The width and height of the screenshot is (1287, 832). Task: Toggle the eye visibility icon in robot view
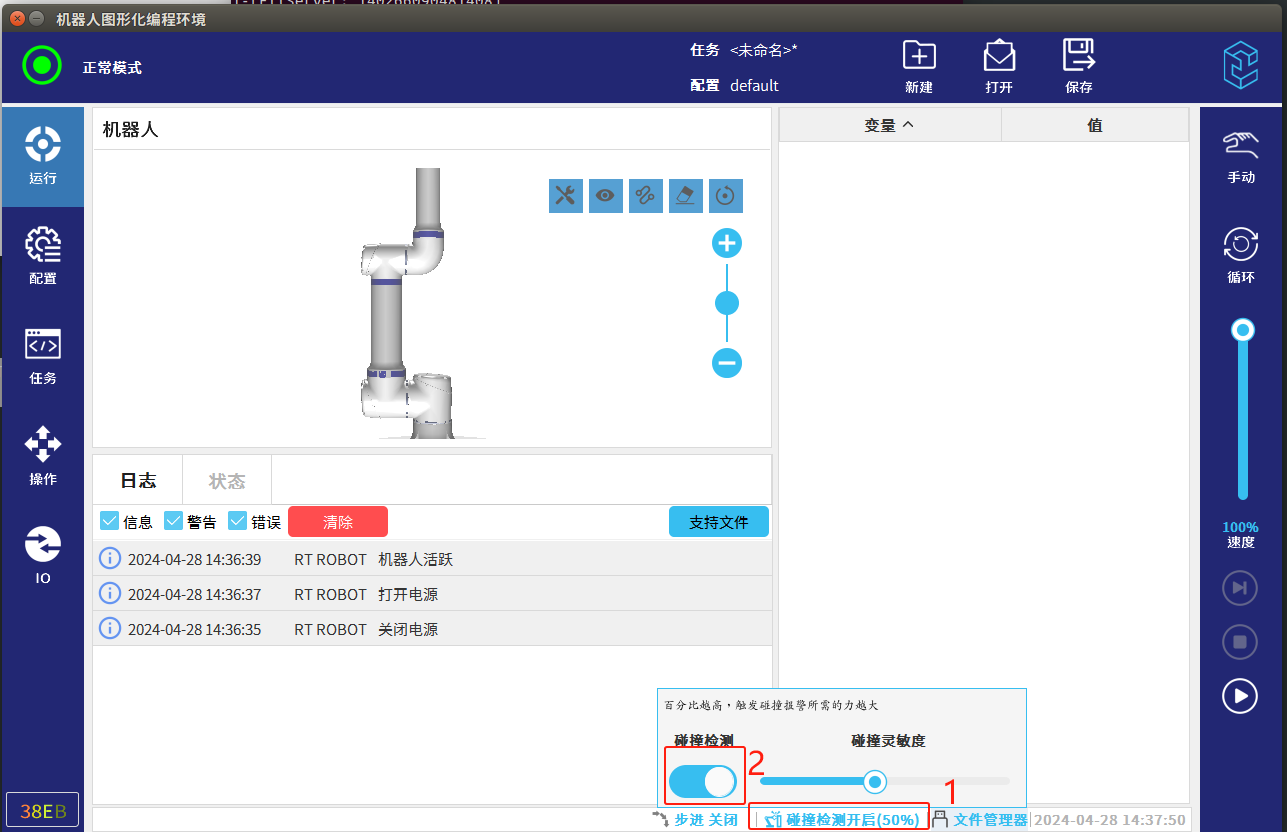click(605, 196)
